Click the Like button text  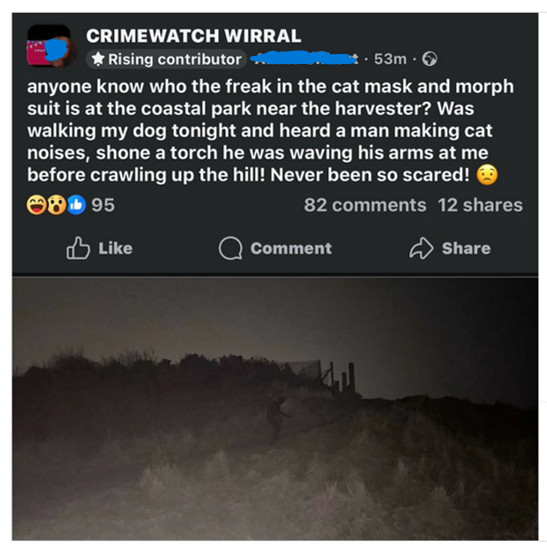(115, 249)
